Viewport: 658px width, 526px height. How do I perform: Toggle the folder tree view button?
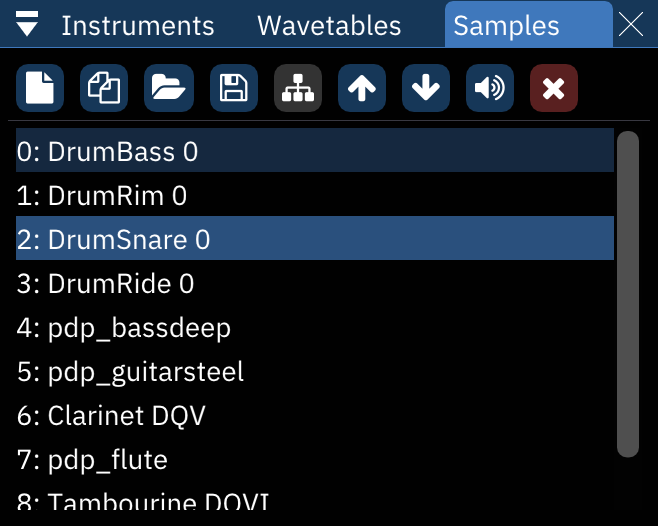(297, 88)
